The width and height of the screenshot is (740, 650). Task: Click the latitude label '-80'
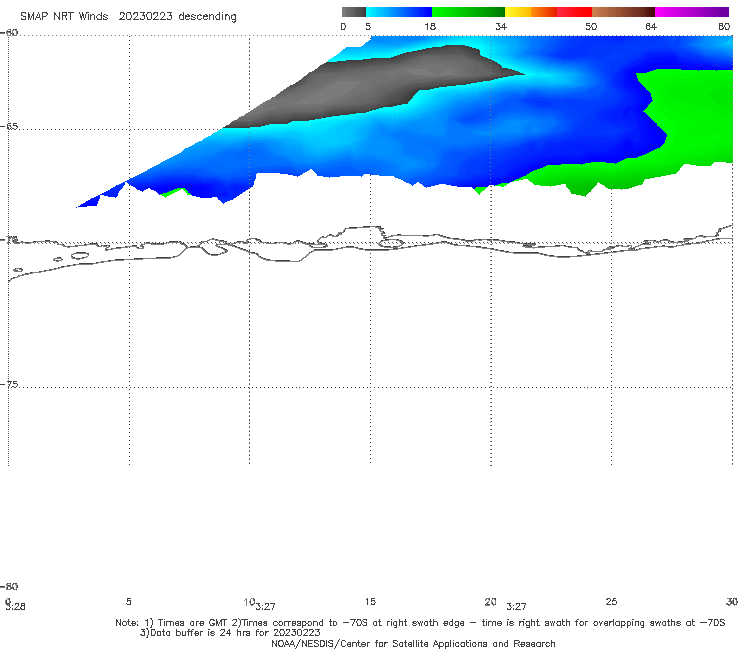(x=9, y=586)
